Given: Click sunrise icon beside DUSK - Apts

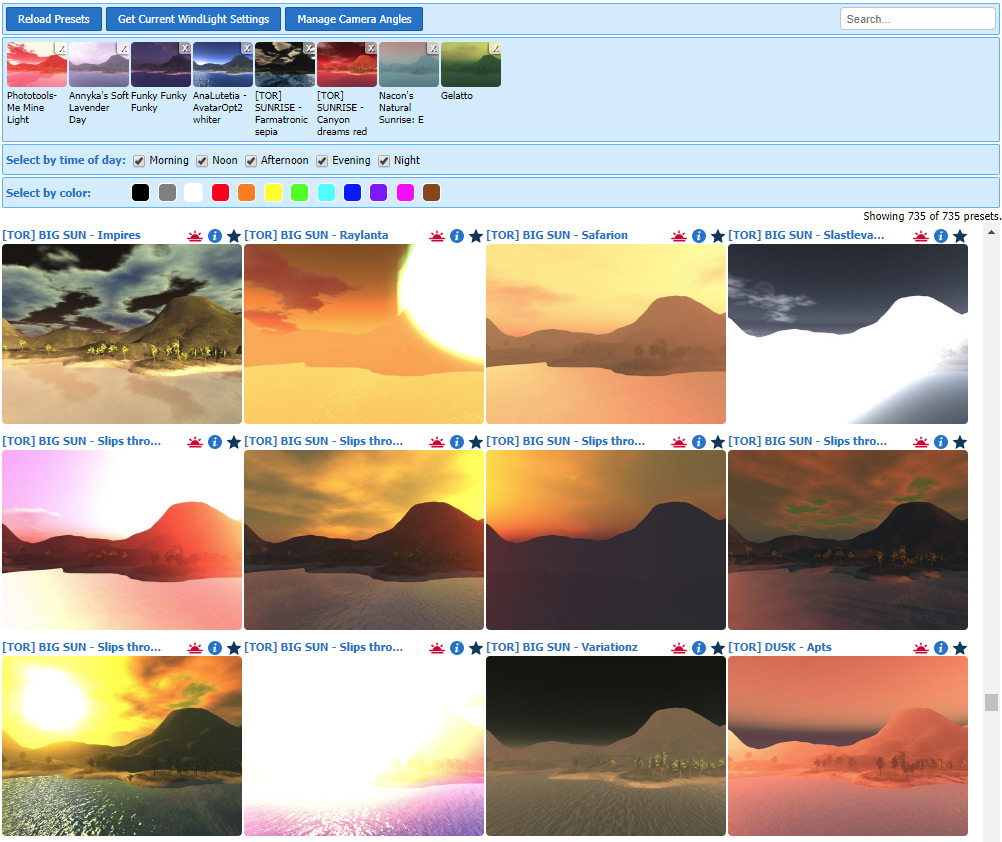Looking at the screenshot, I should pos(921,648).
